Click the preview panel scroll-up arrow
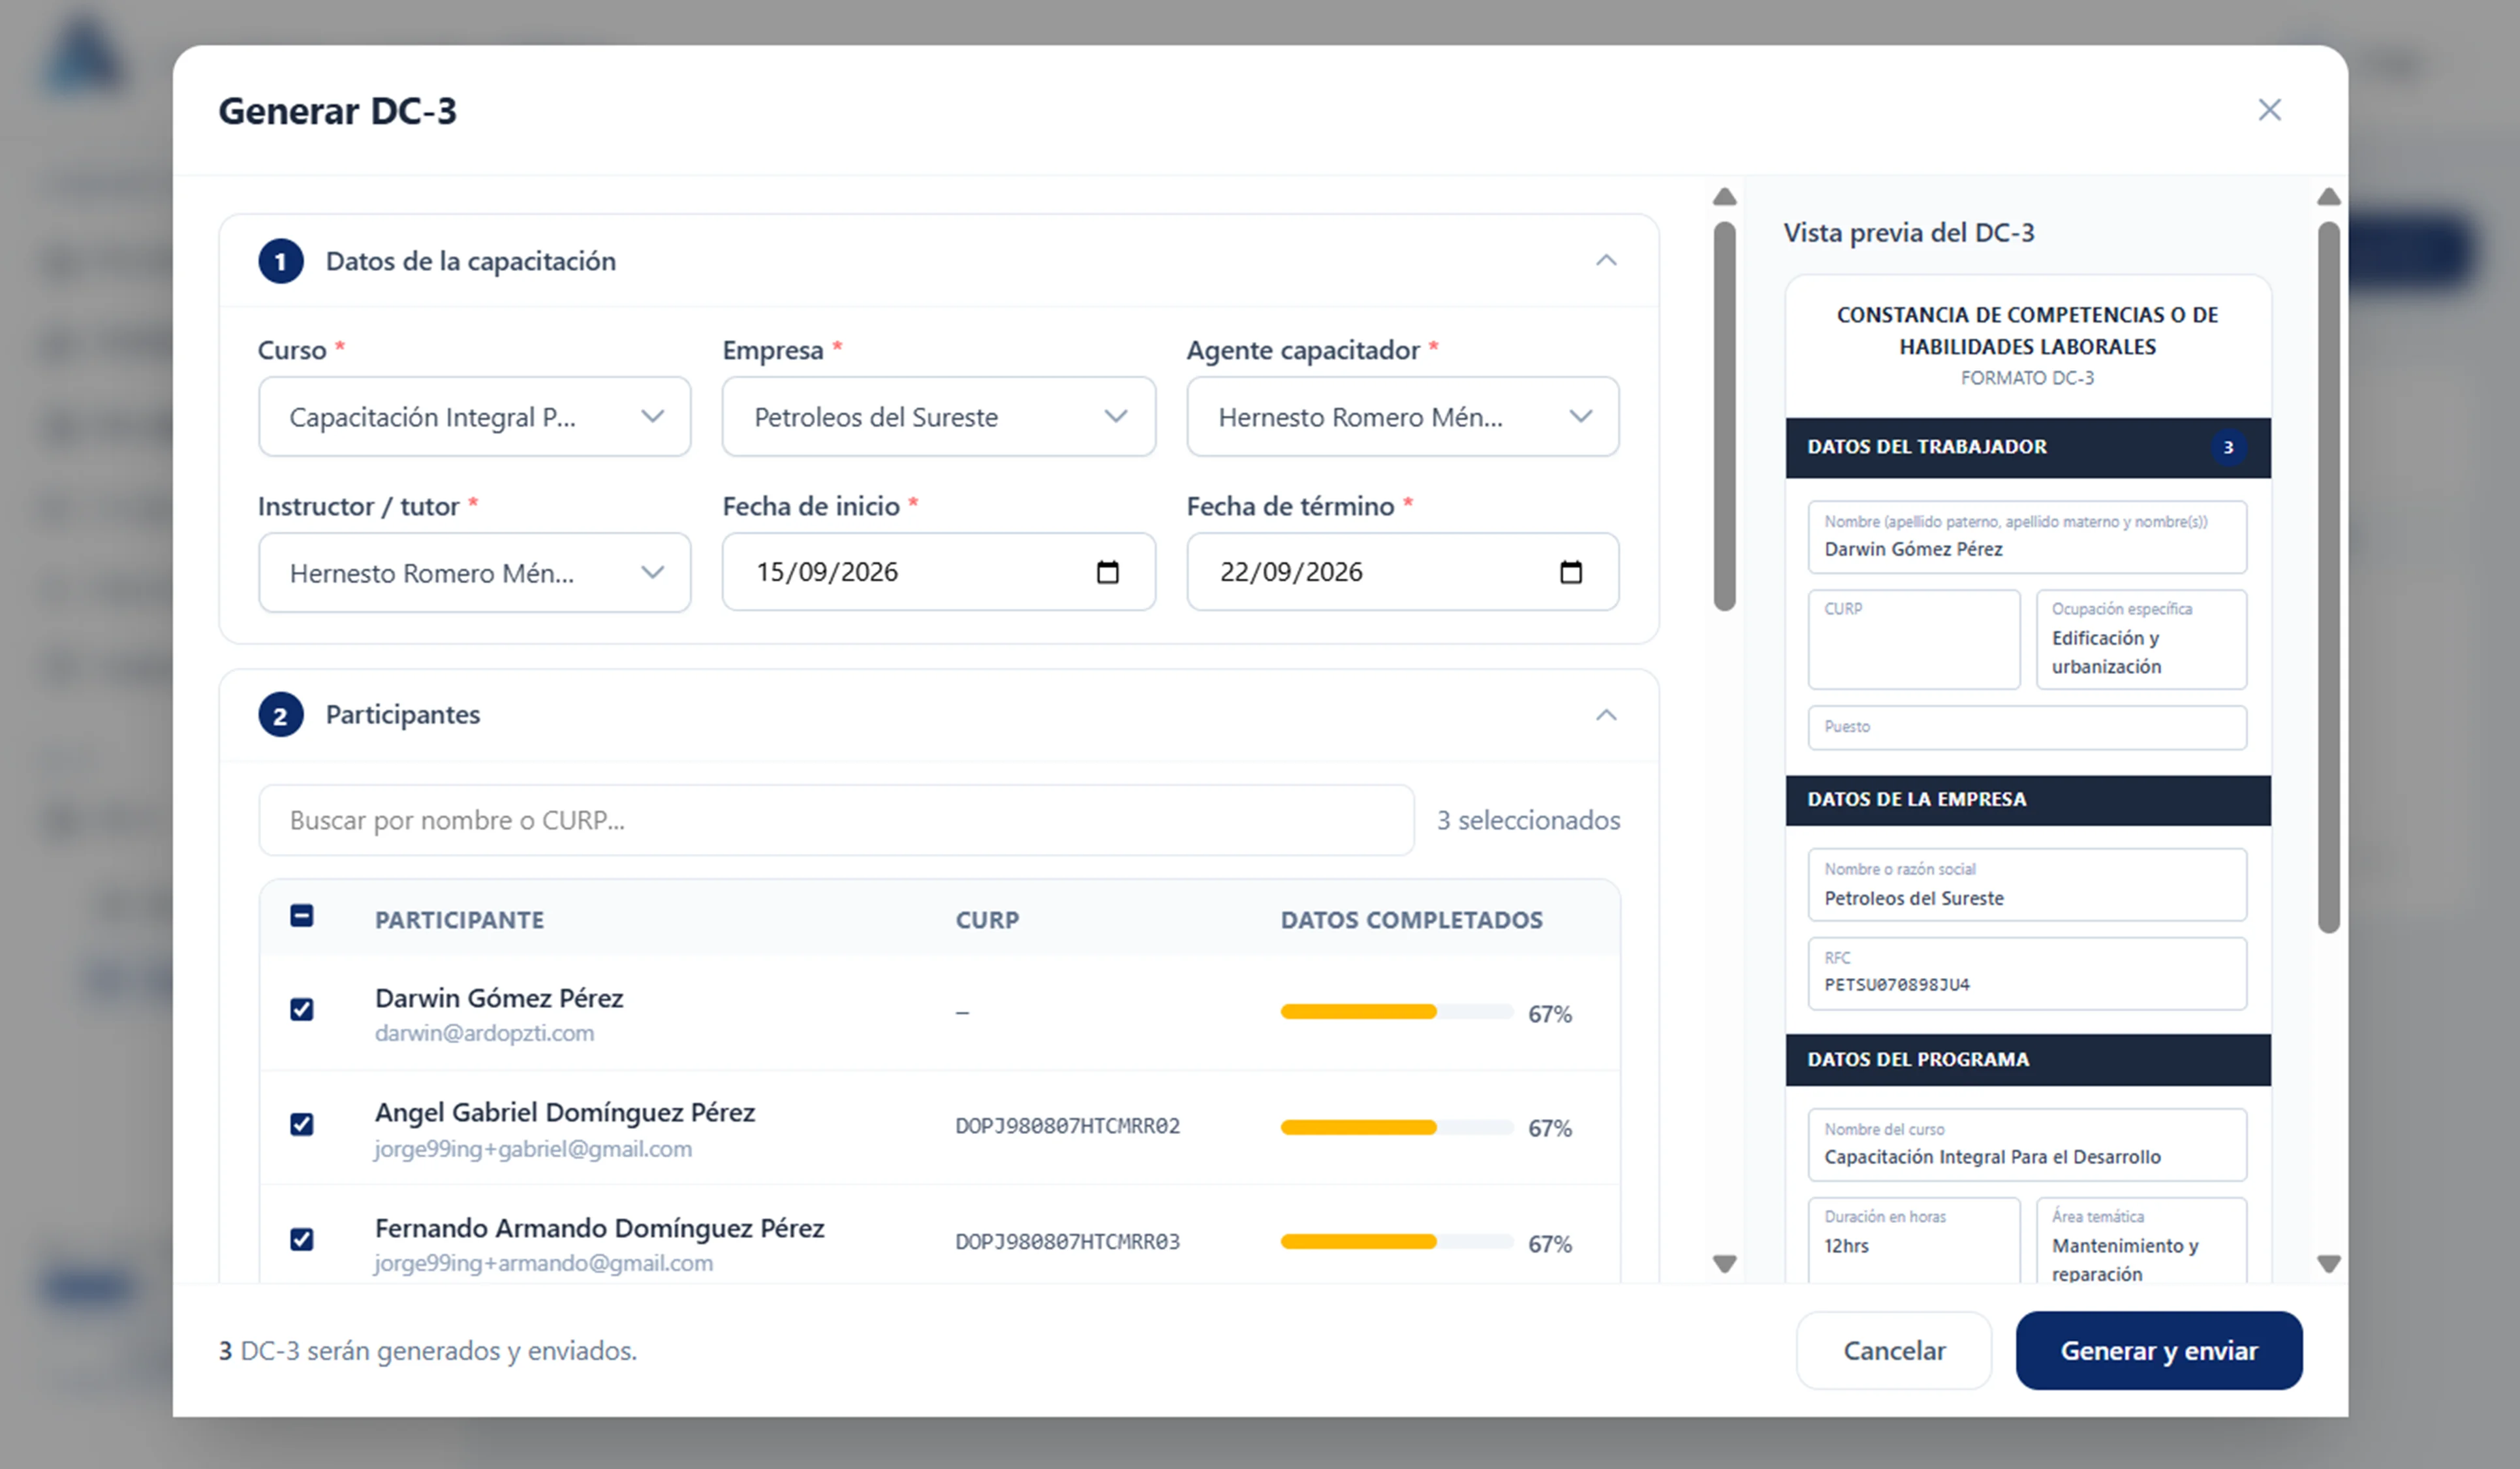Viewport: 2520px width, 1469px height. coord(2329,196)
